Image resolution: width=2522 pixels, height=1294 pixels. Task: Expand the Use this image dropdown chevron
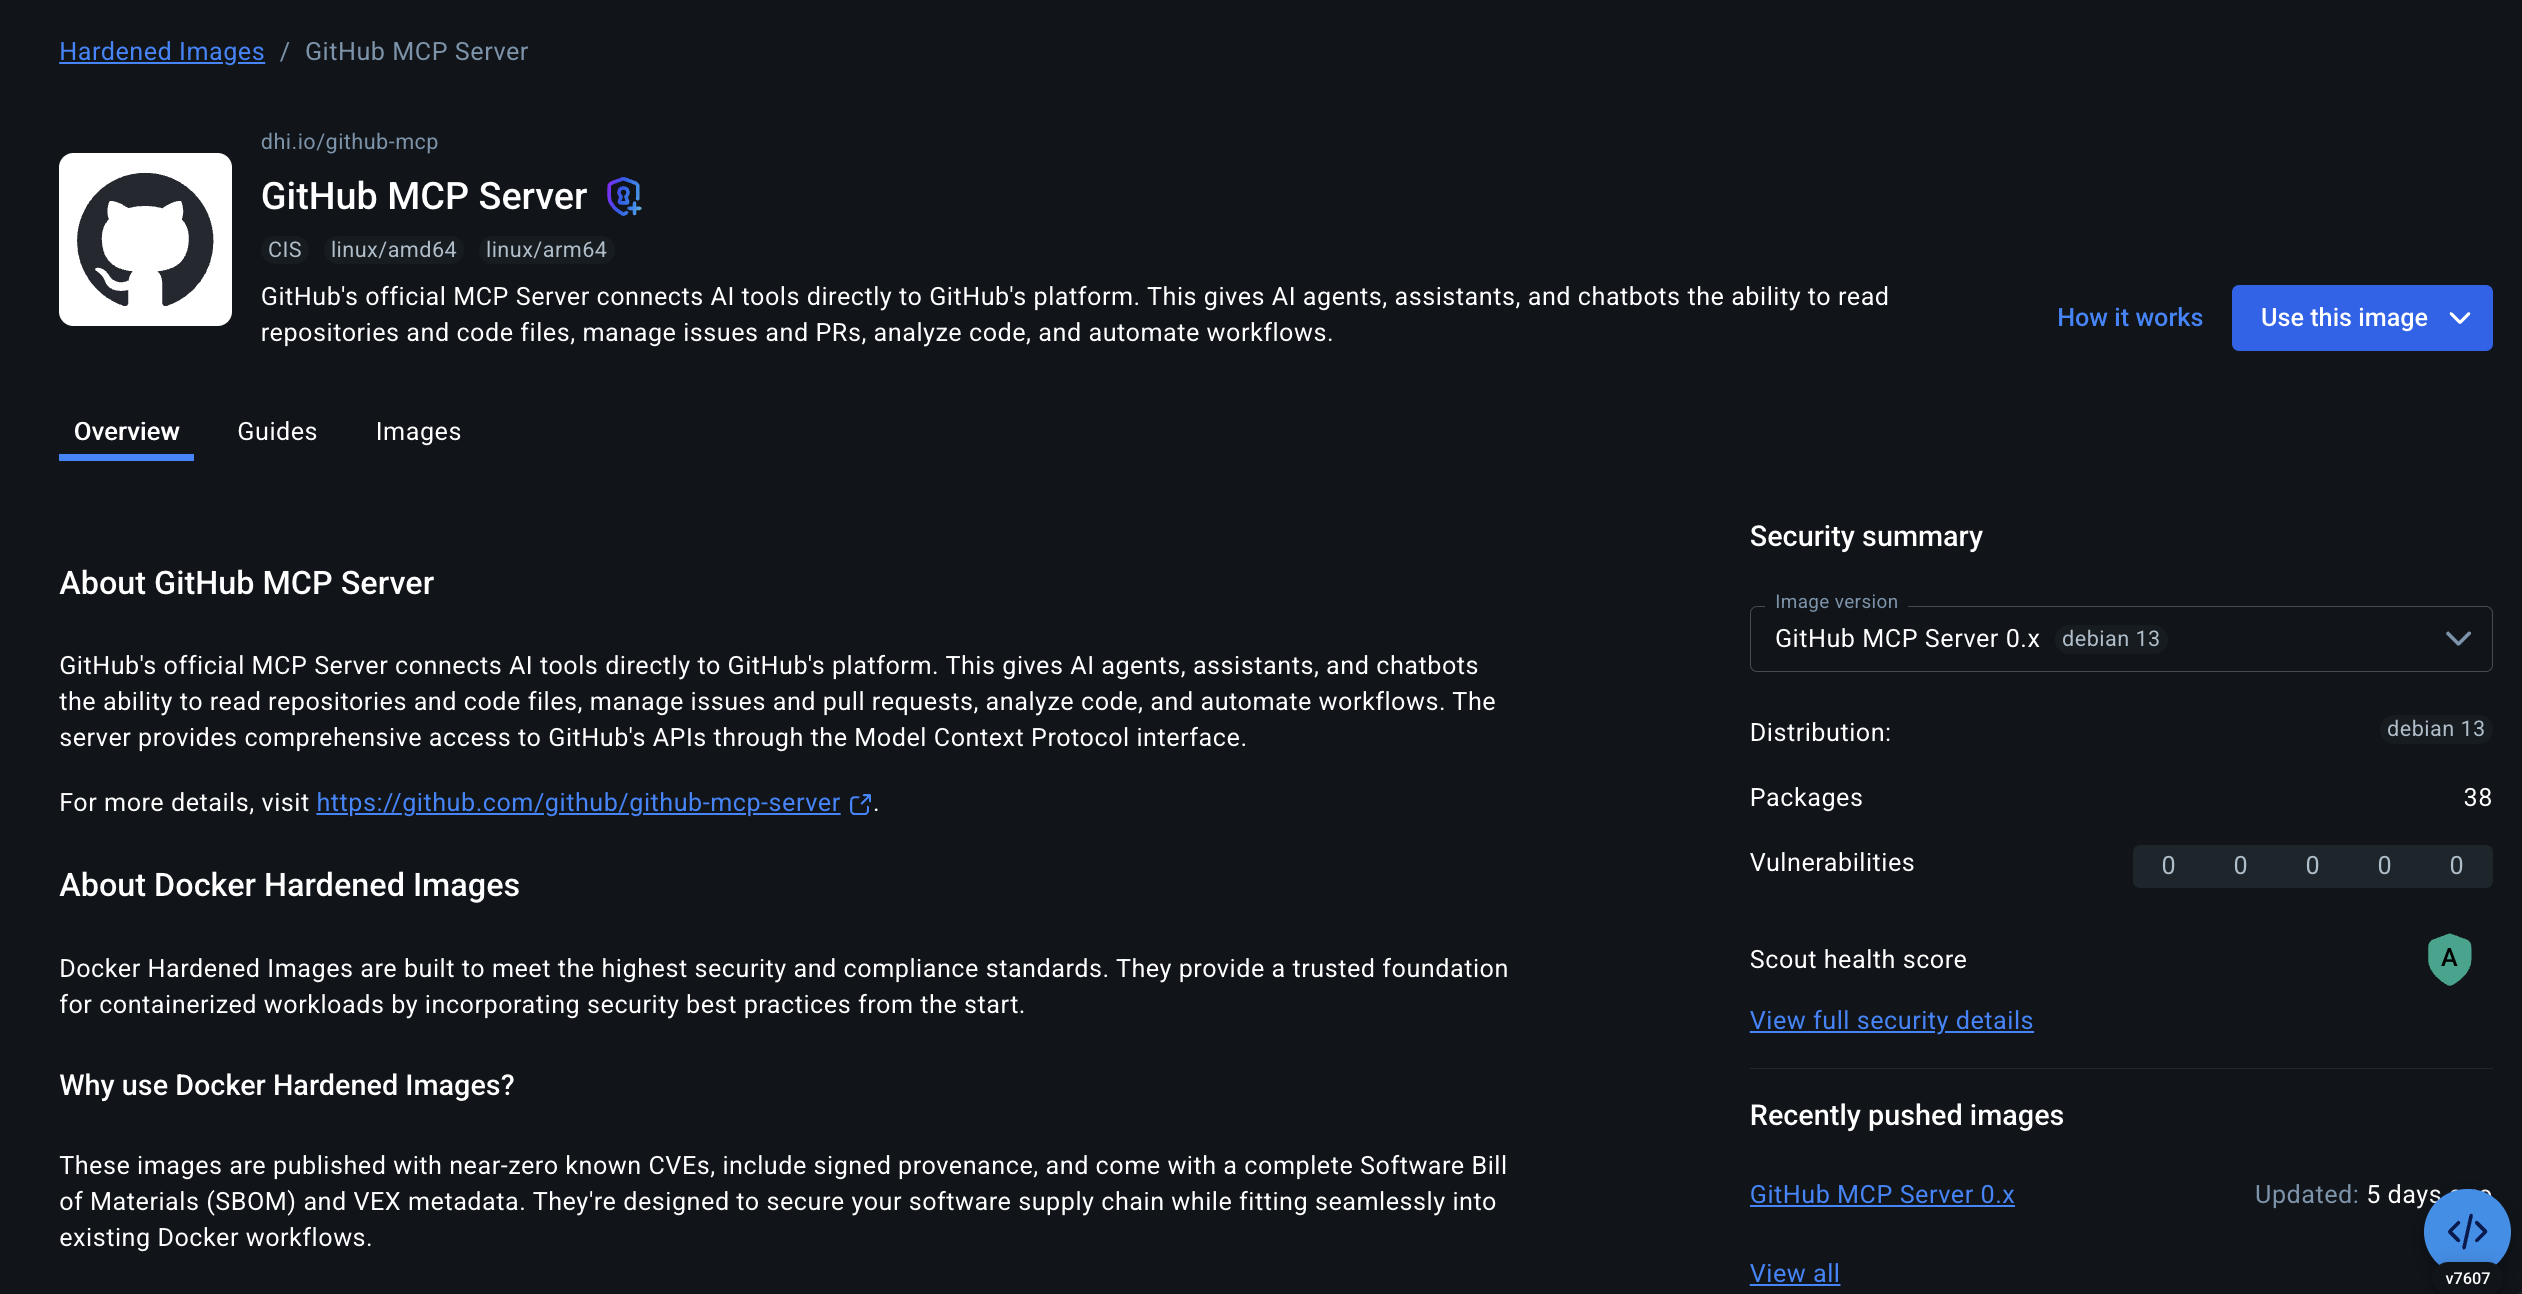[x=2460, y=318]
